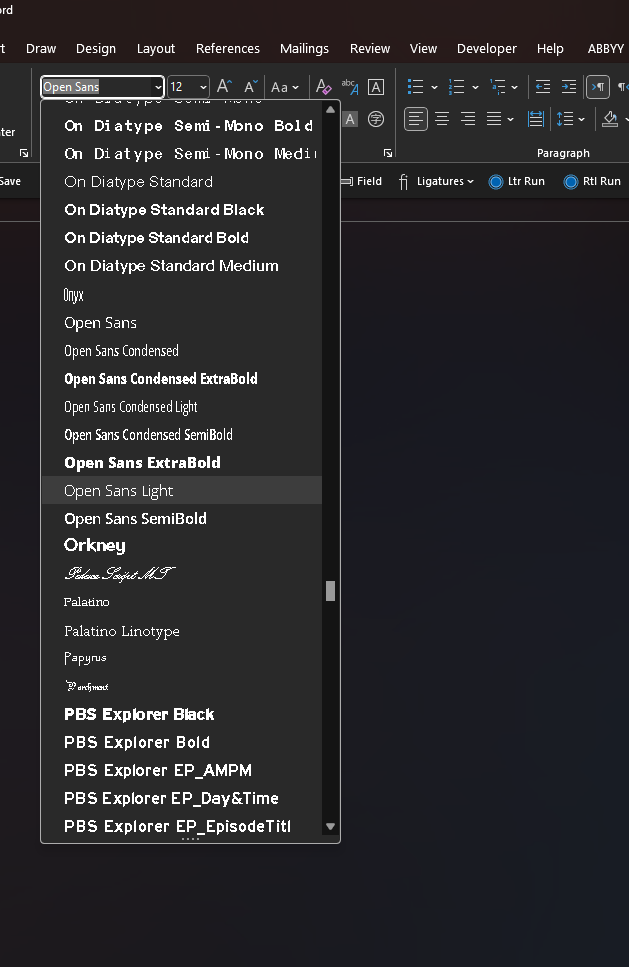Switch to the Review ribbon tab
The height and width of the screenshot is (967, 629).
[369, 48]
